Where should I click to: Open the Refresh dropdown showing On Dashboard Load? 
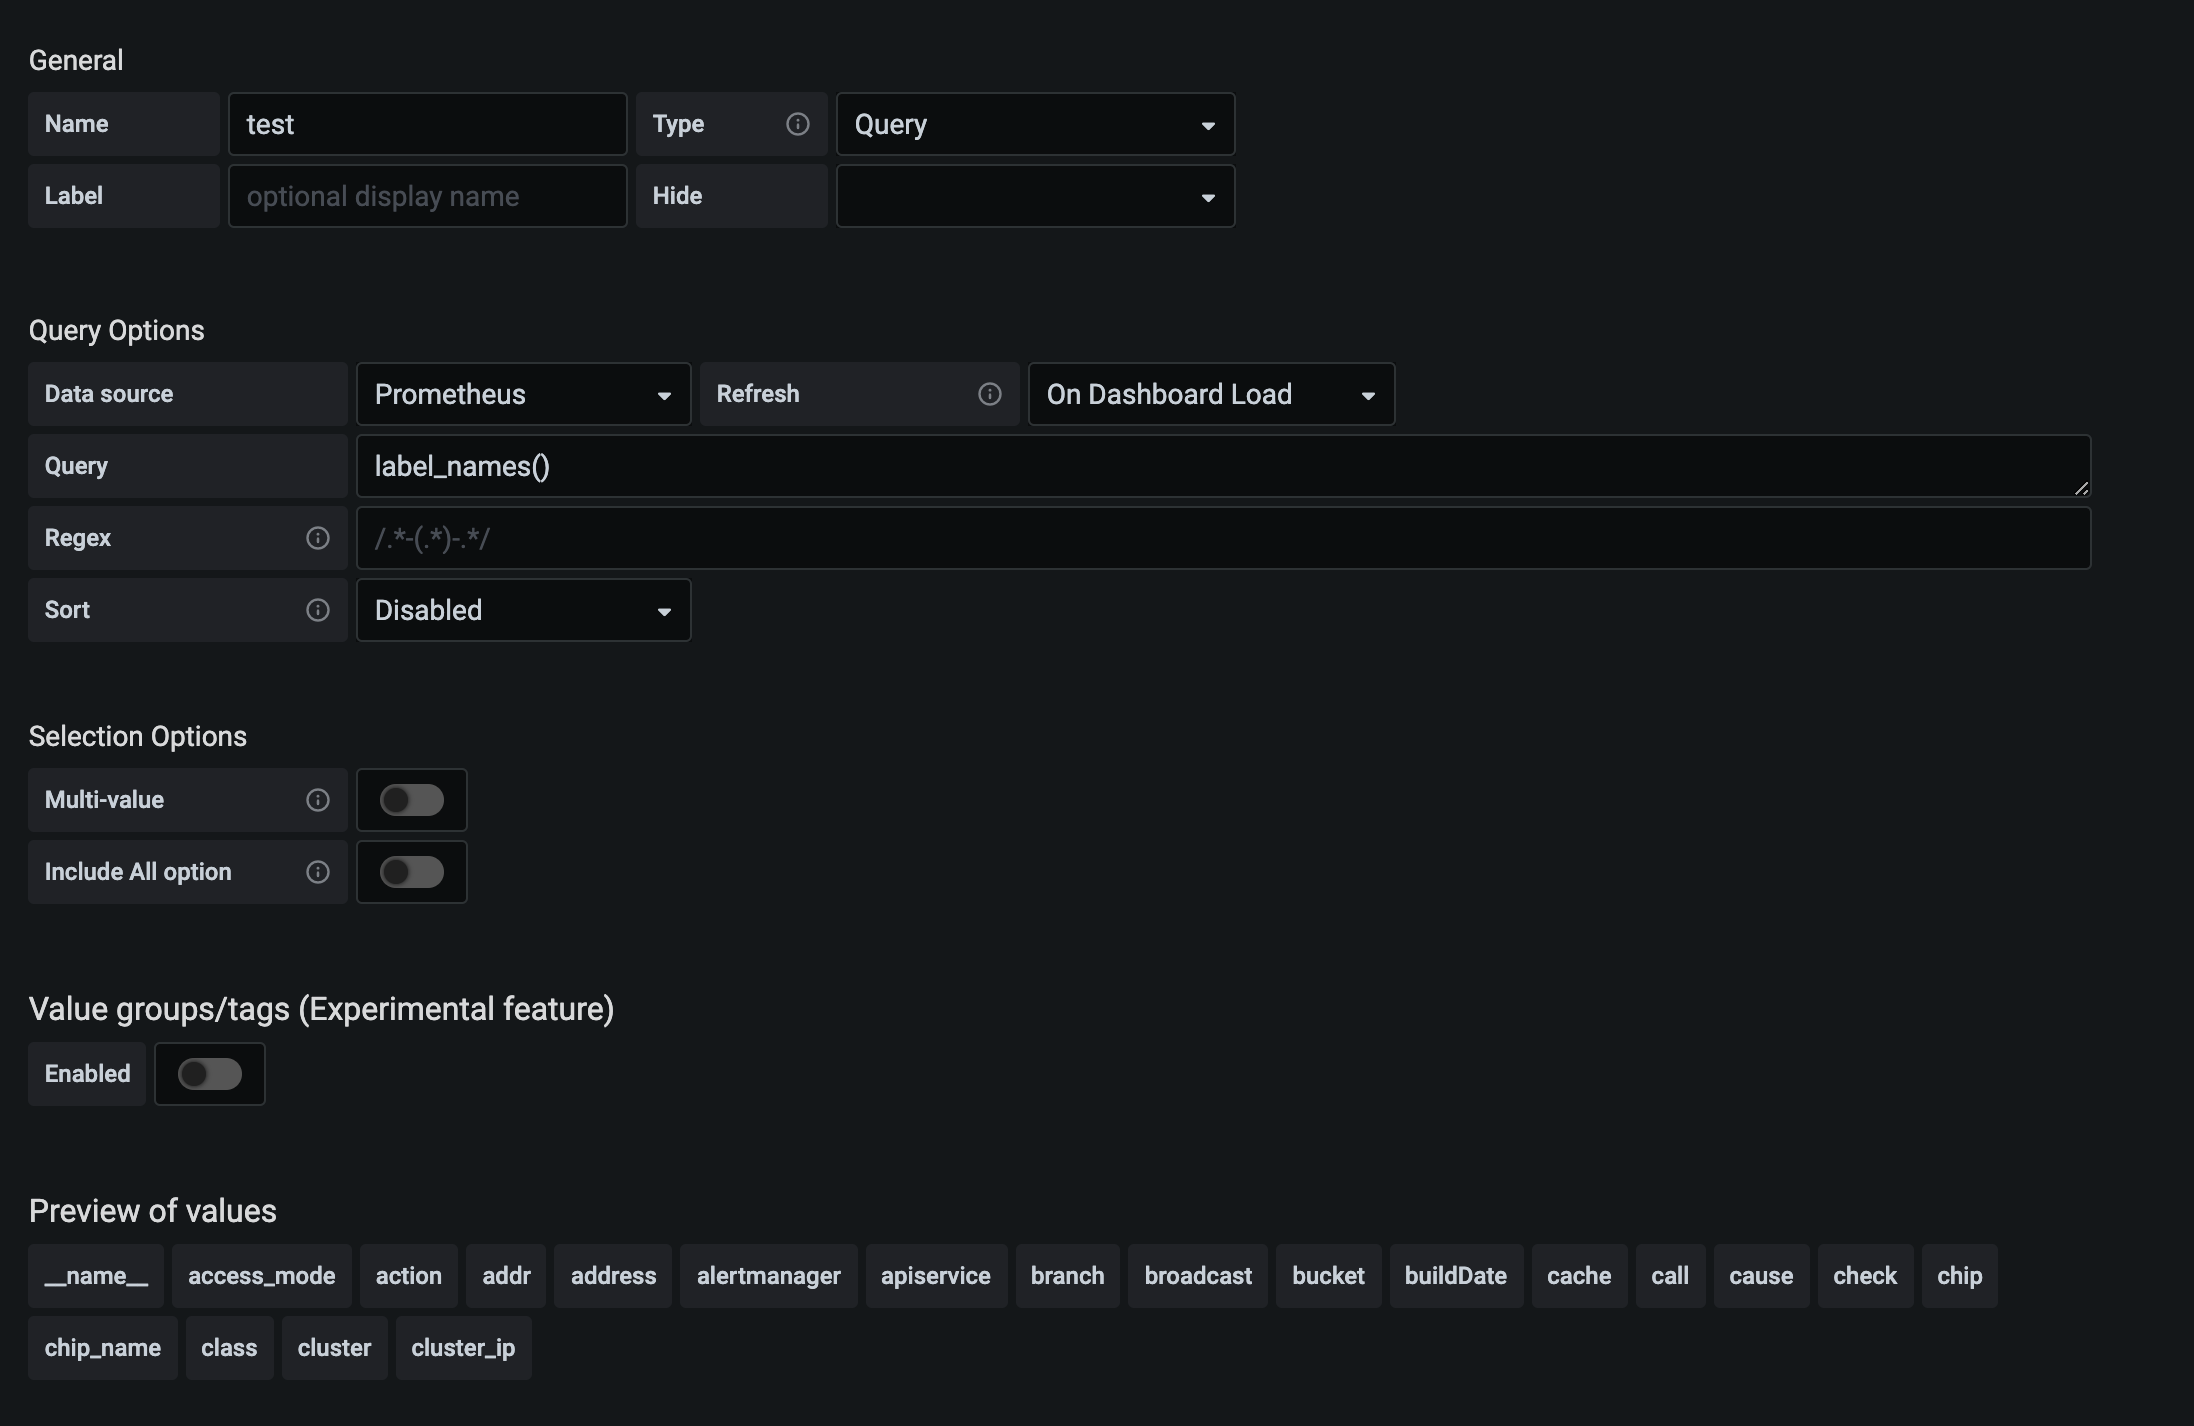1211,394
